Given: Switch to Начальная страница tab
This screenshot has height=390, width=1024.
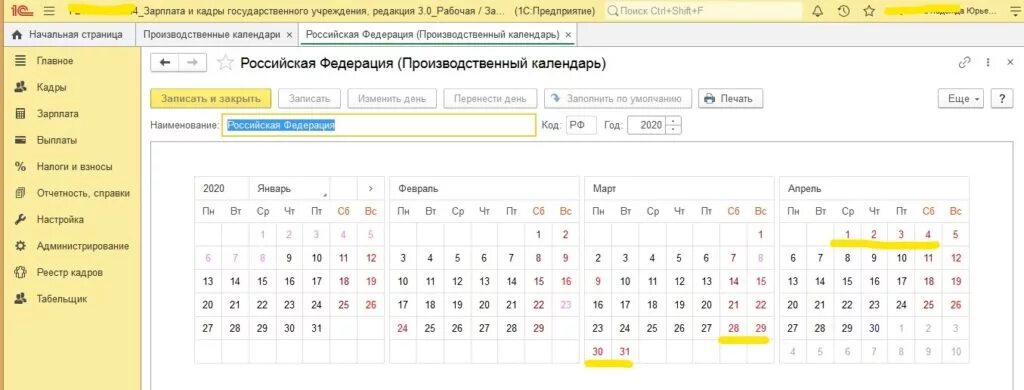Looking at the screenshot, I should click(68, 35).
